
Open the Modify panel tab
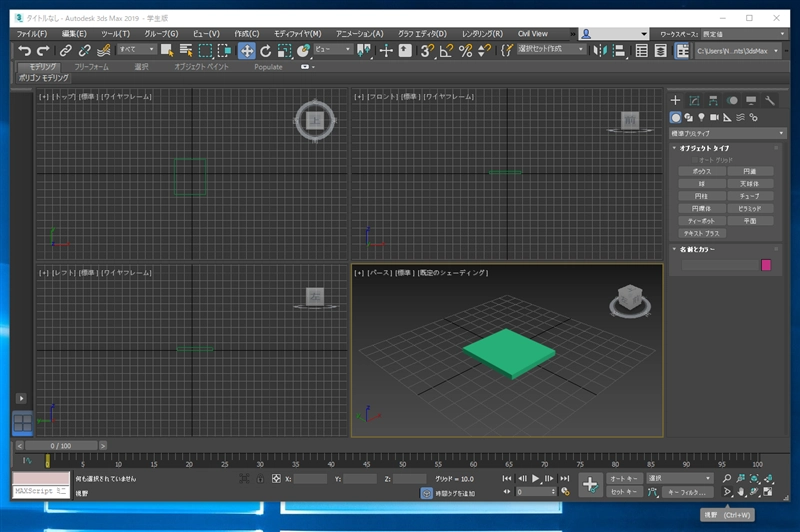click(x=694, y=100)
